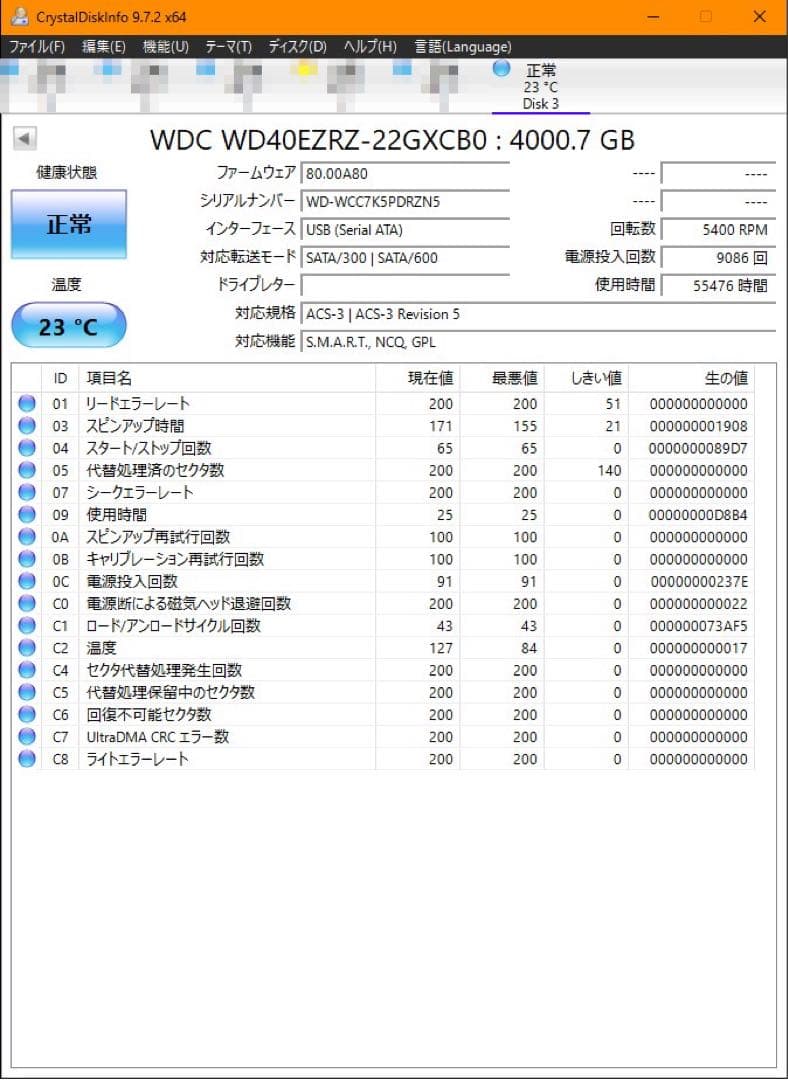
Task: Open the ディスク(D) menu
Action: click(x=298, y=47)
